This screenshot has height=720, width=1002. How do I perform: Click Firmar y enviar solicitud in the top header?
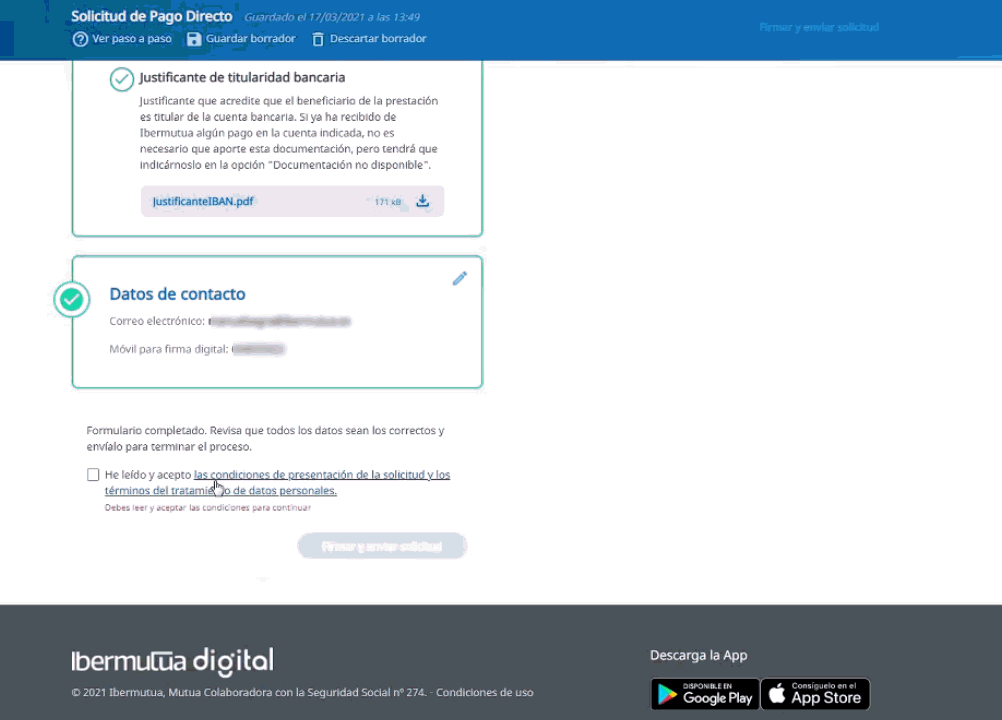click(818, 27)
